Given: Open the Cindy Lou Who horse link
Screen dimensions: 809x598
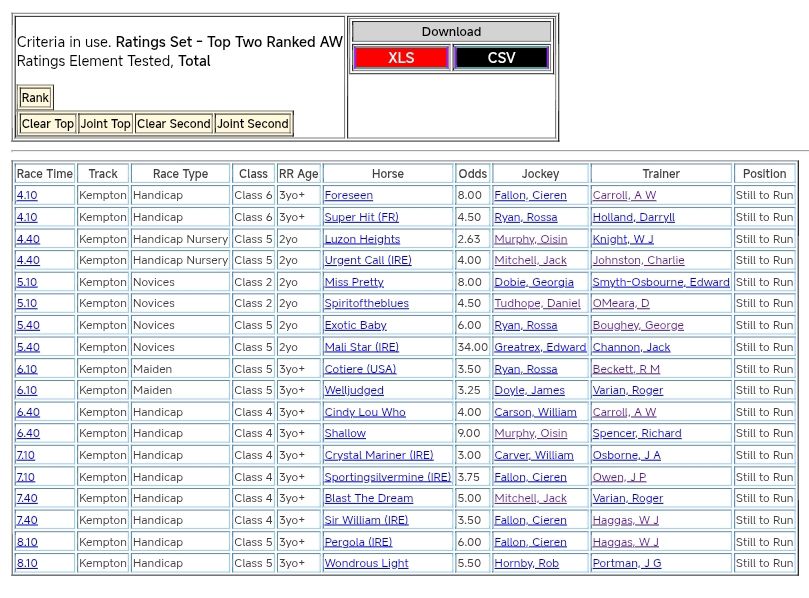Looking at the screenshot, I should click(365, 412).
